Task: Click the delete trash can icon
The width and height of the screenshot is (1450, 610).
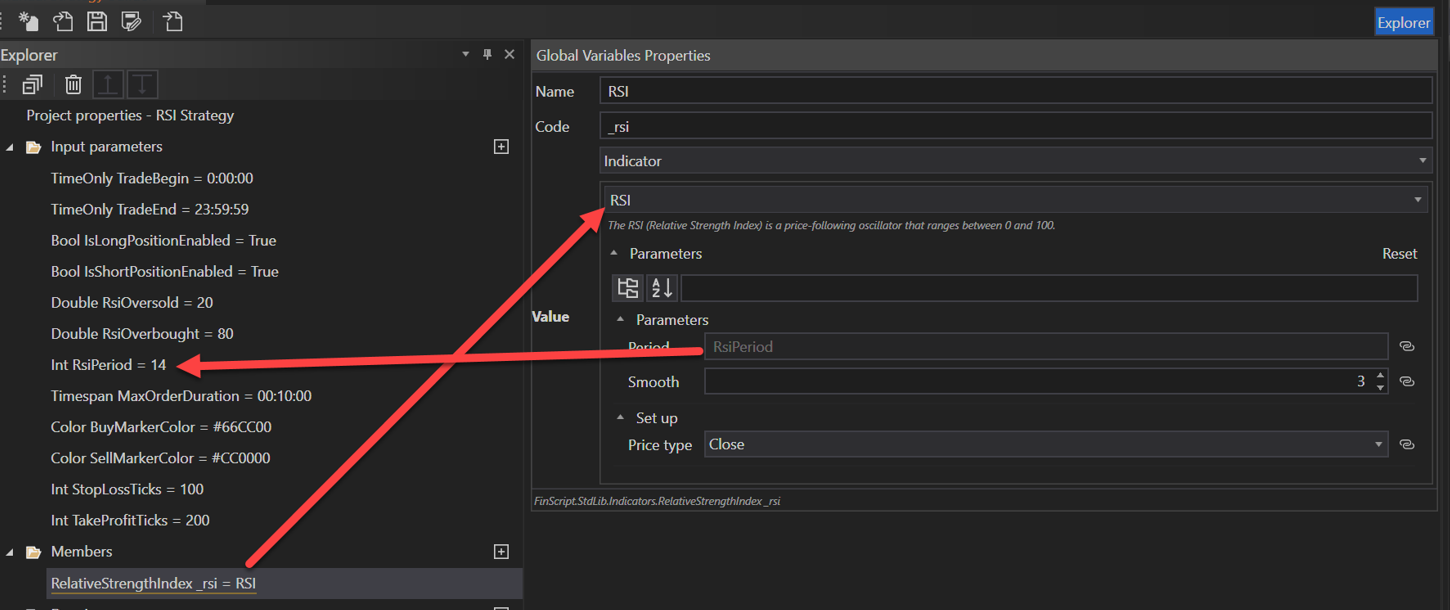Action: (x=73, y=85)
